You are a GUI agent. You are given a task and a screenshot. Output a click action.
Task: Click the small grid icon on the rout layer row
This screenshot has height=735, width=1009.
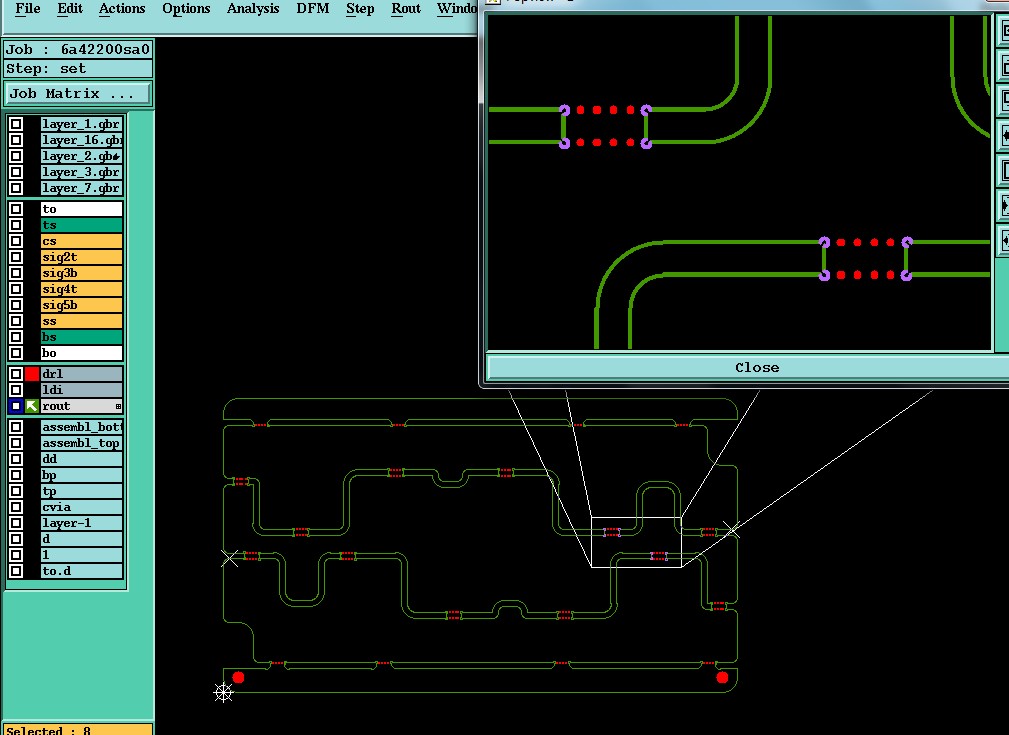(x=118, y=406)
